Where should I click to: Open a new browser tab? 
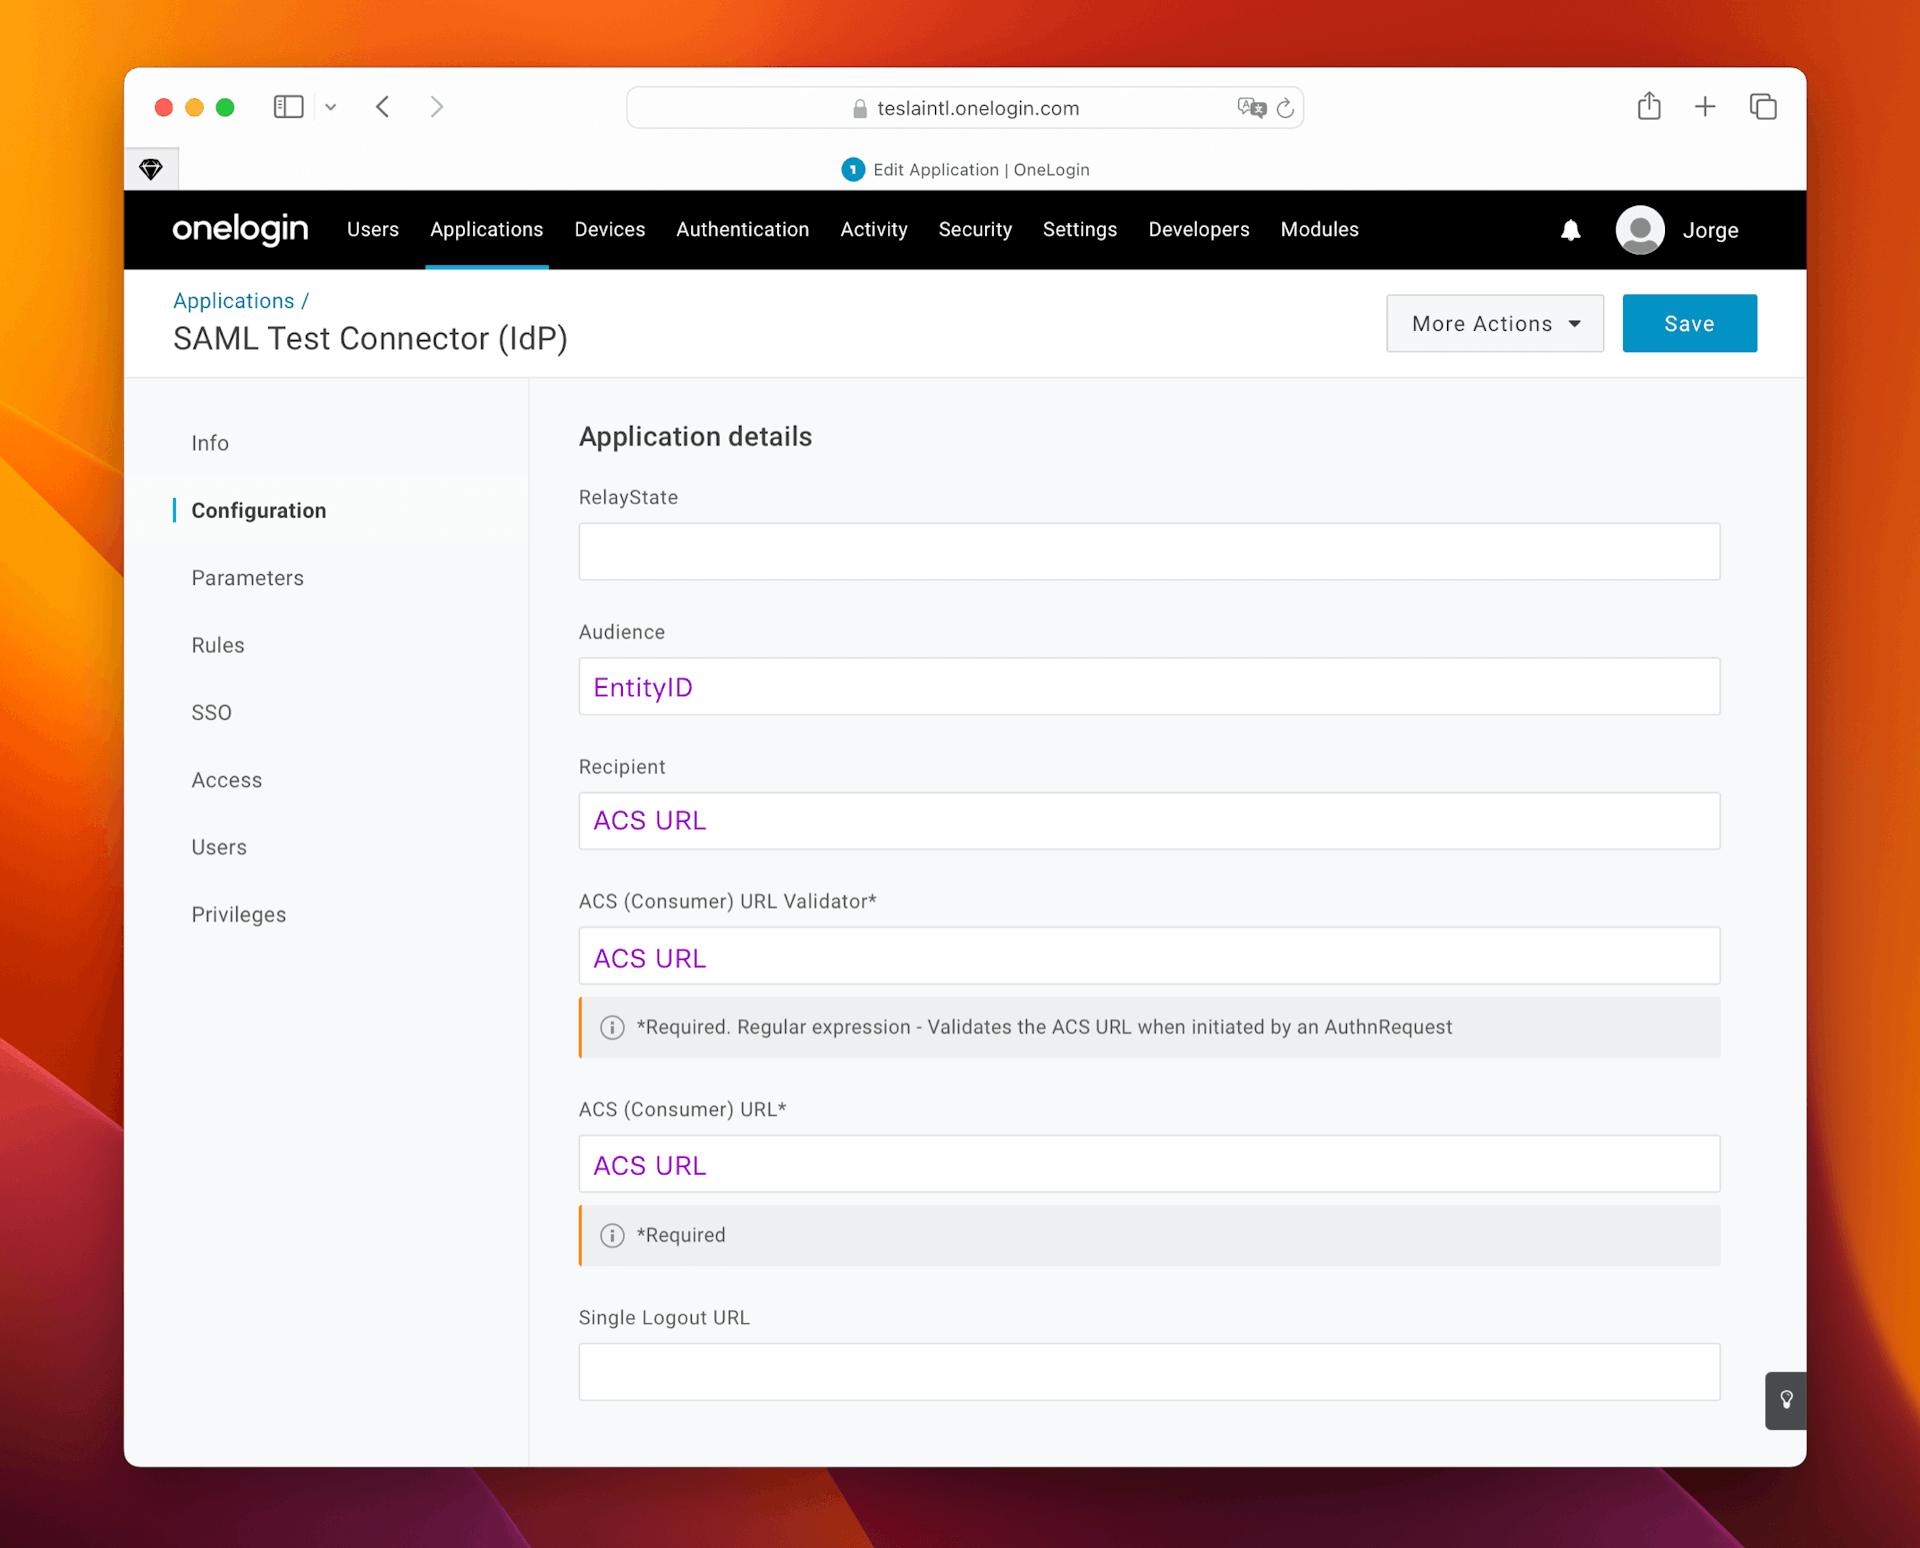(1705, 106)
